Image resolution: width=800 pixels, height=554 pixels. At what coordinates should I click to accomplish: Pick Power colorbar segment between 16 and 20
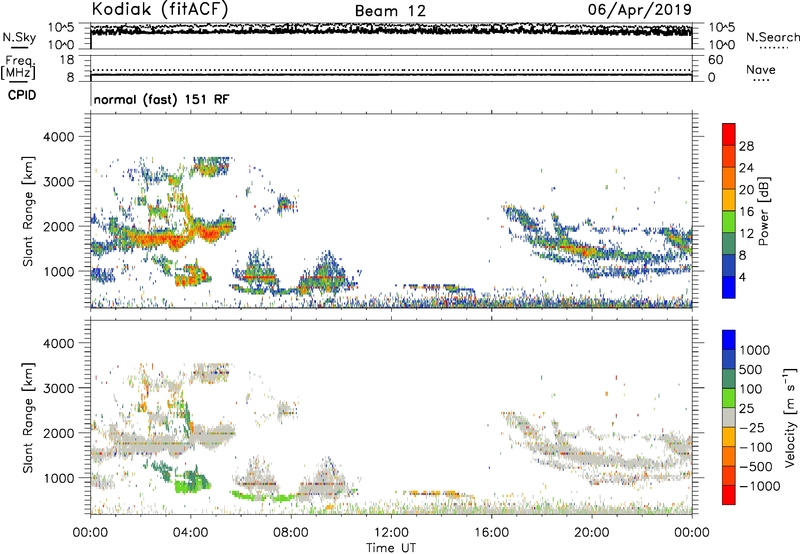tap(729, 200)
